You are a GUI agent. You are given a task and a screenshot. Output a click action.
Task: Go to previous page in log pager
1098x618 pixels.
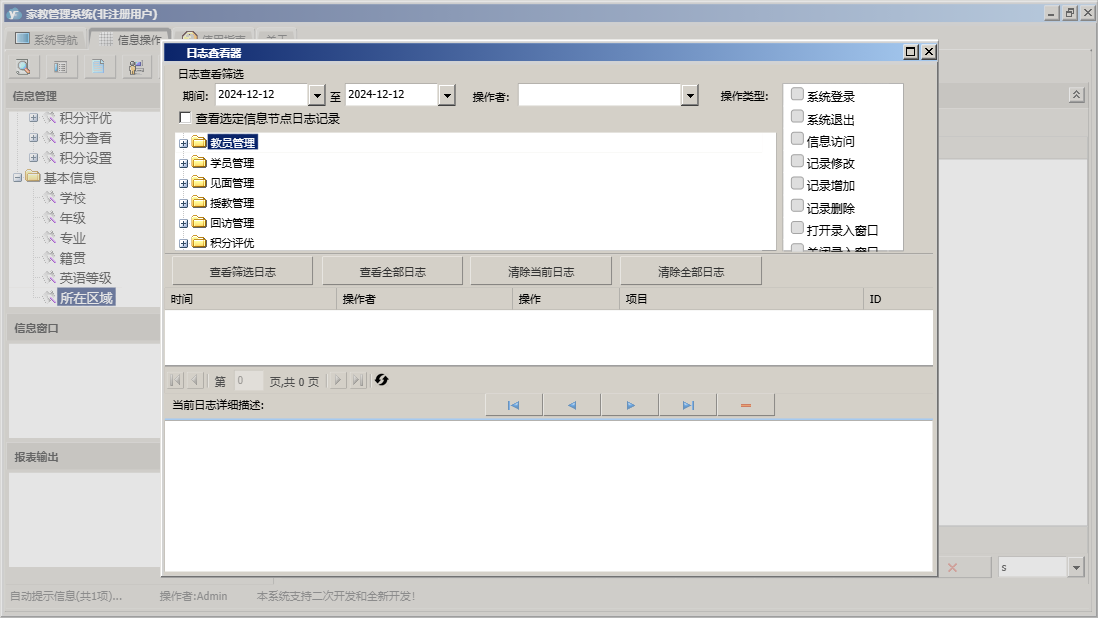[195, 380]
